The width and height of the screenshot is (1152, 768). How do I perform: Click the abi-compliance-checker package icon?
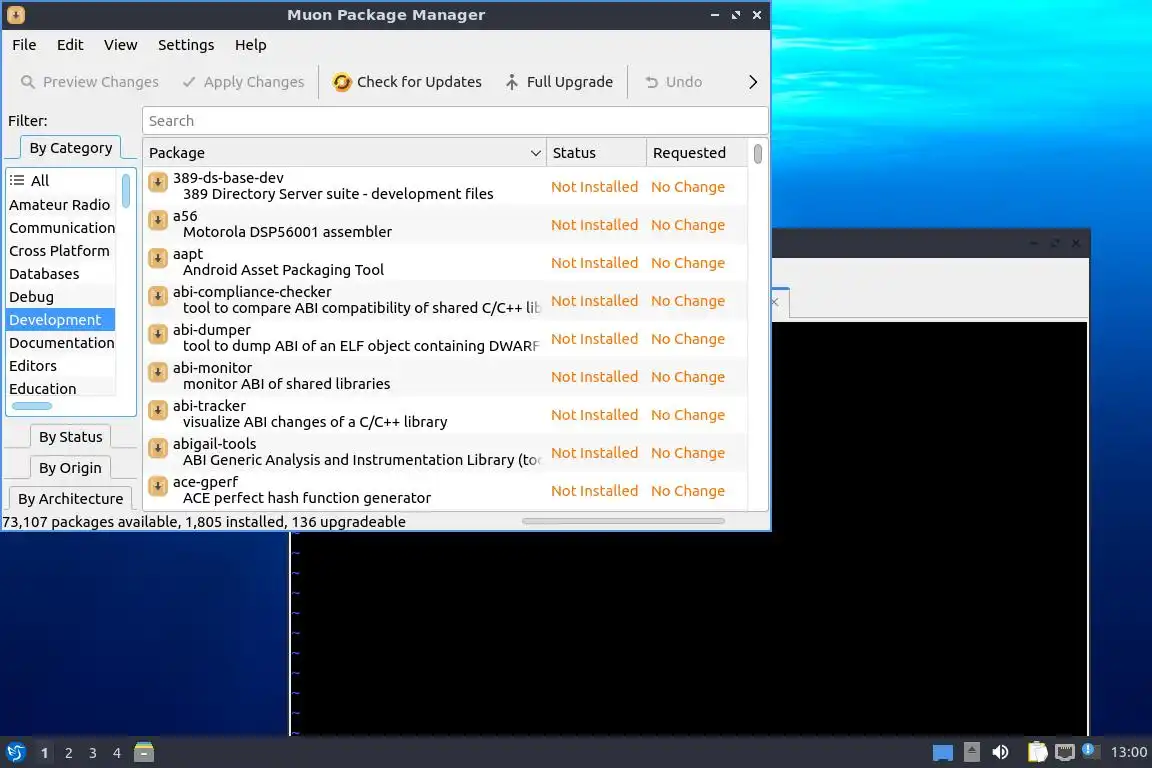click(158, 296)
